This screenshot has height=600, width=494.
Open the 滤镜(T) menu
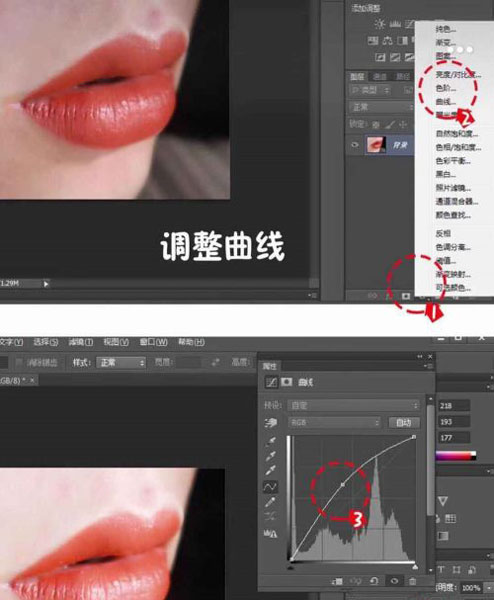pyautogui.click(x=81, y=342)
